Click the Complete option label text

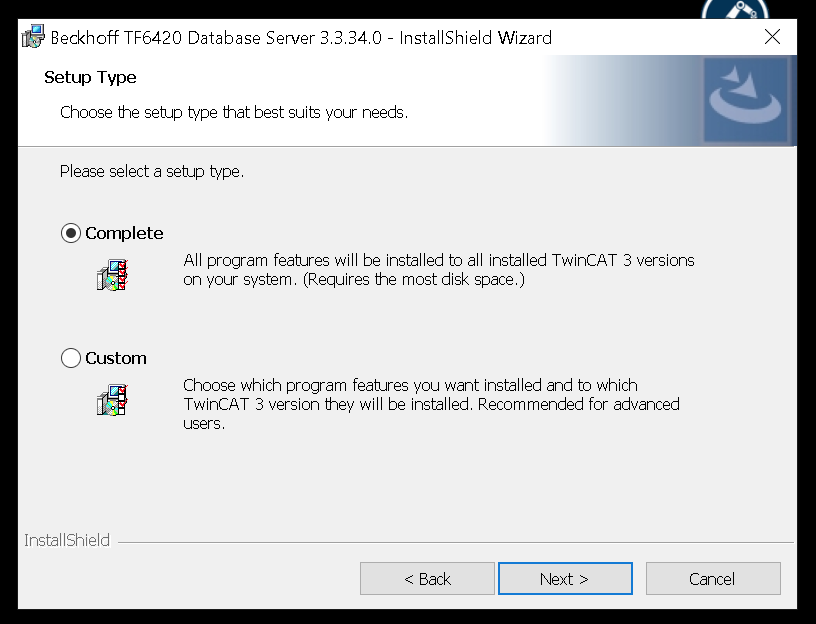click(x=124, y=233)
